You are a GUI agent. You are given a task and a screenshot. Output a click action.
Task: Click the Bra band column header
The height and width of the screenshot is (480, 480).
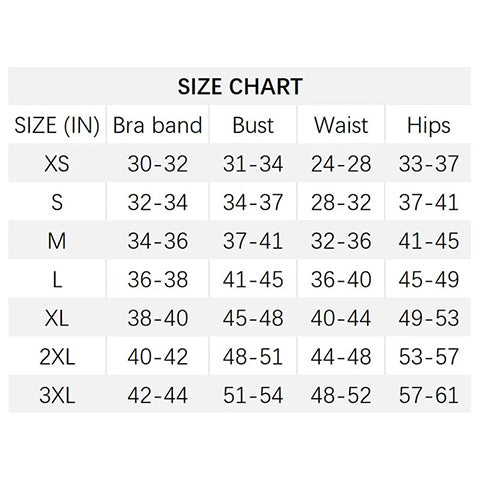tap(158, 125)
